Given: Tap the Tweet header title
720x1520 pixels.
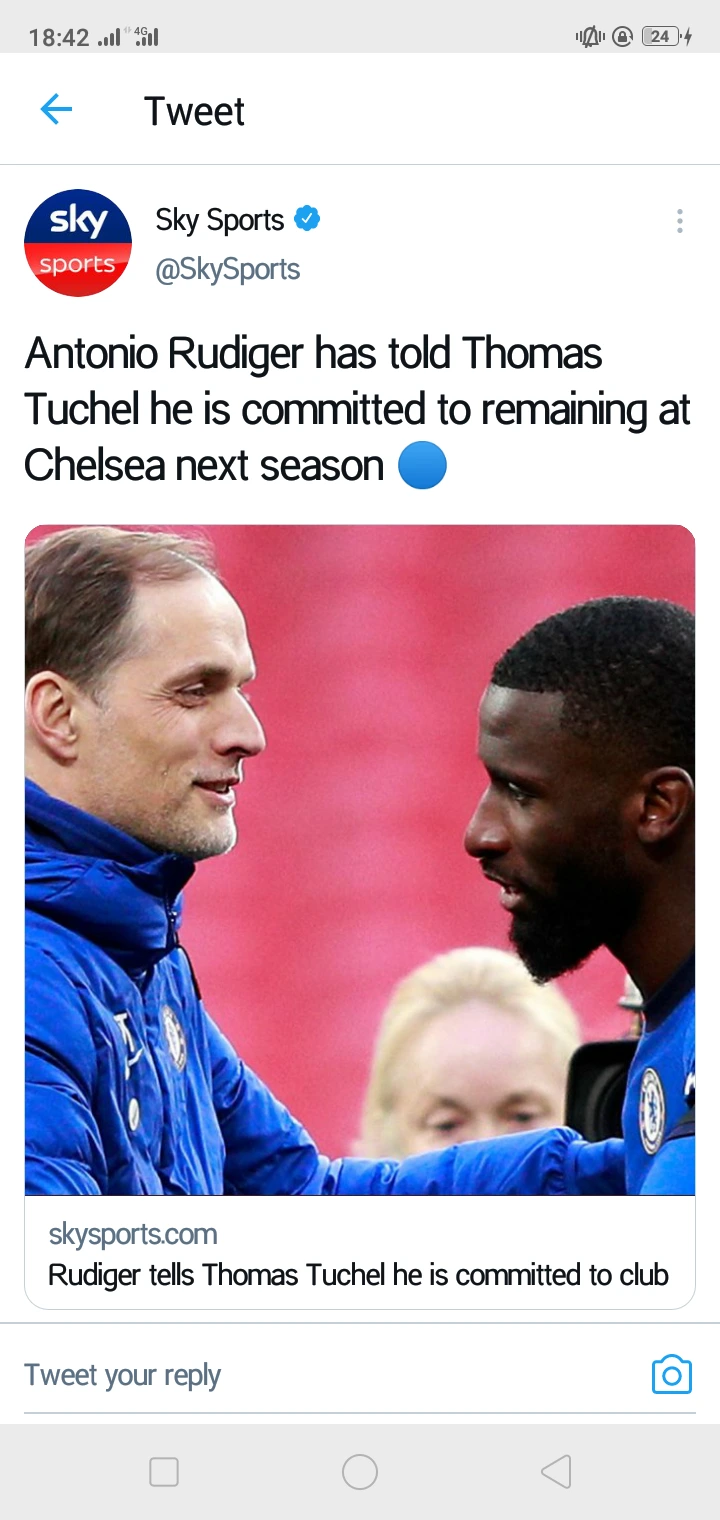Looking at the screenshot, I should tap(194, 111).
